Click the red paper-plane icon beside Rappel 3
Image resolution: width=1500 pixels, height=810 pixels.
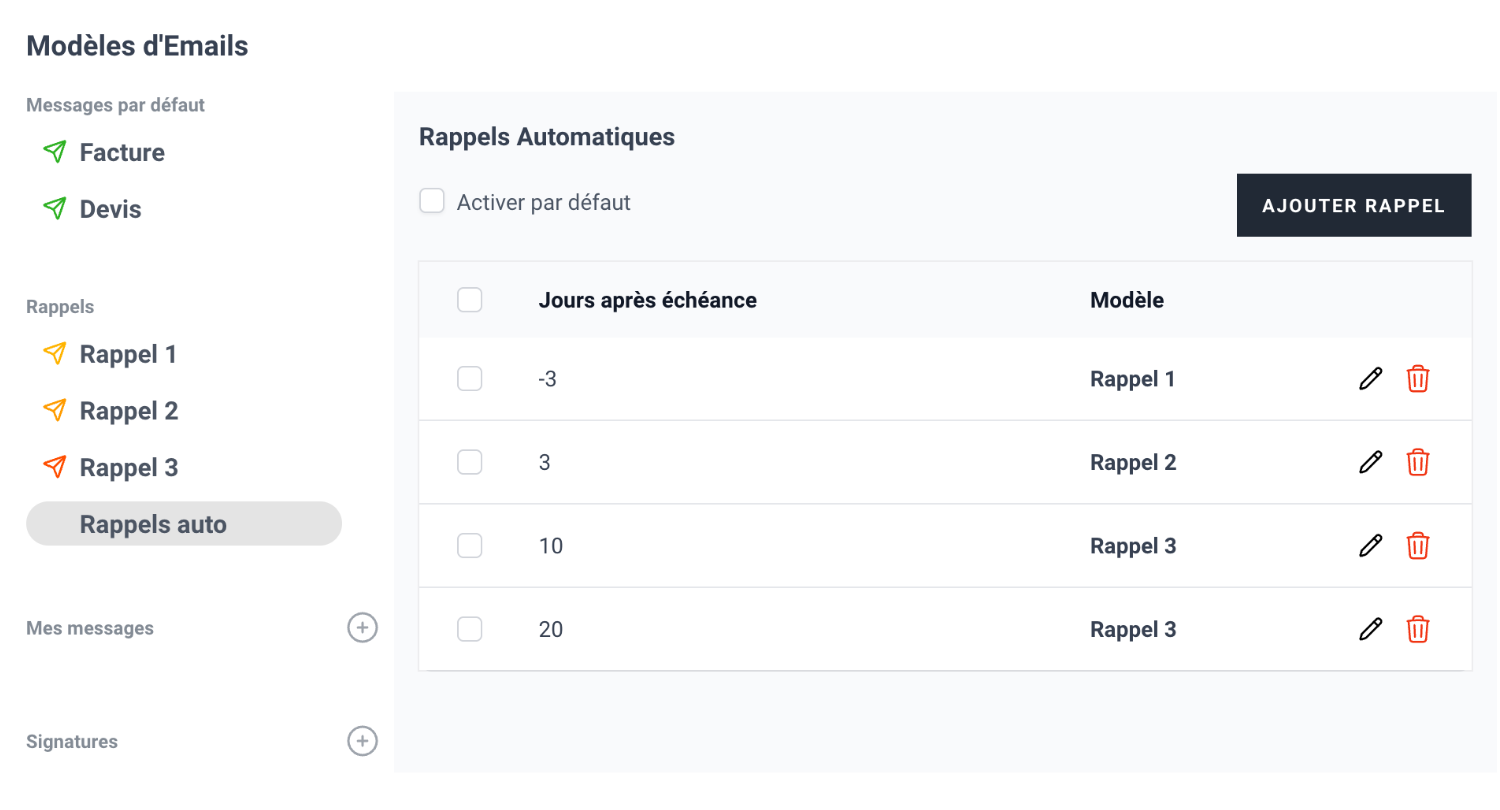tap(55, 468)
